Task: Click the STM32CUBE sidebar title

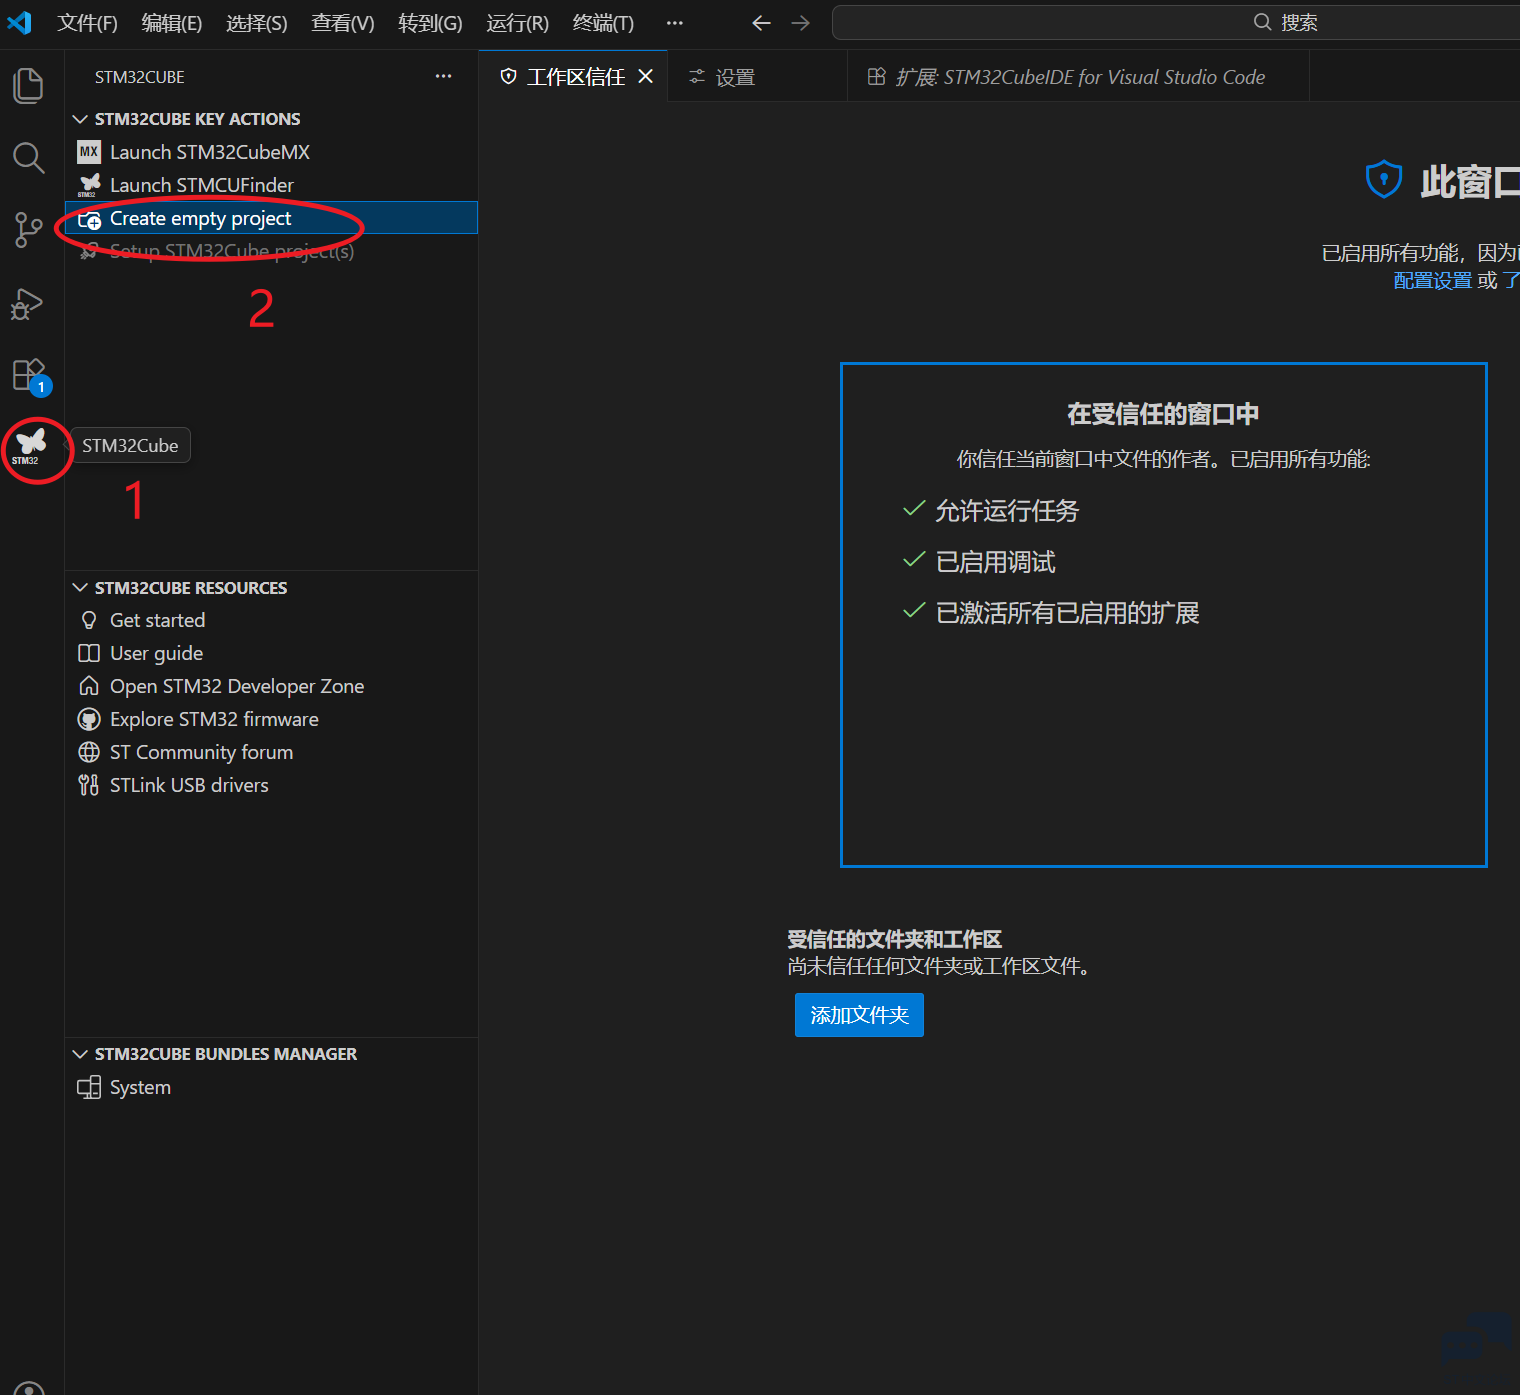Action: (140, 77)
